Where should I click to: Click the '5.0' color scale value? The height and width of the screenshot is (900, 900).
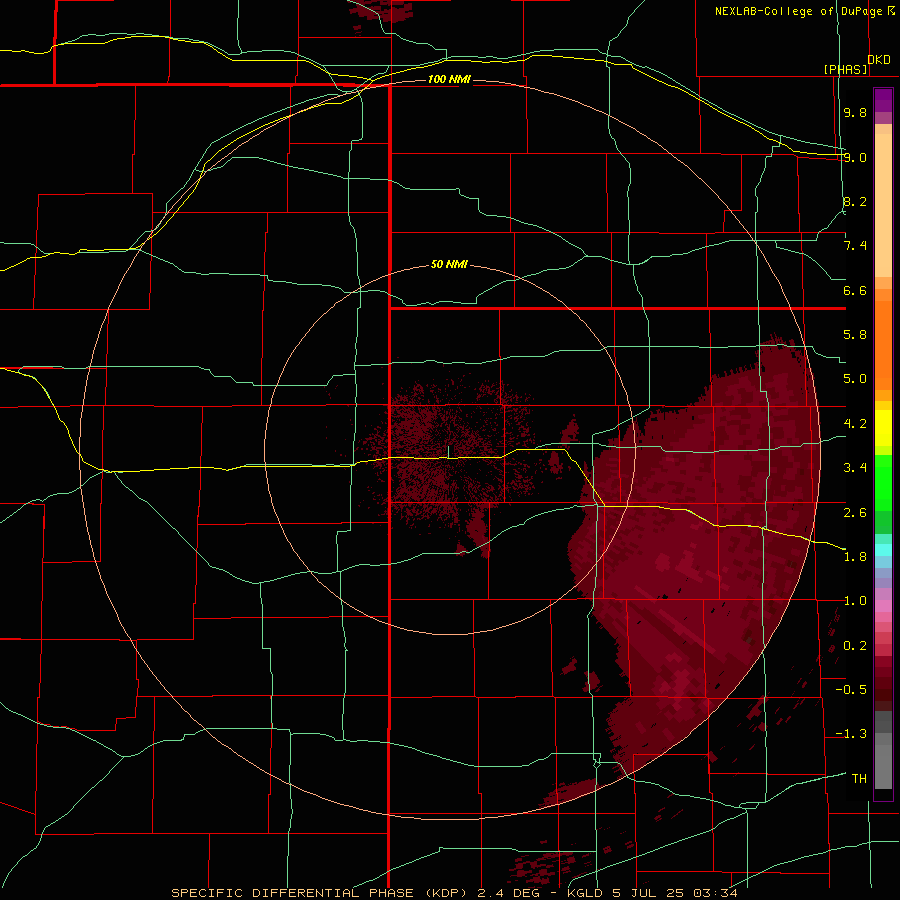pos(855,379)
